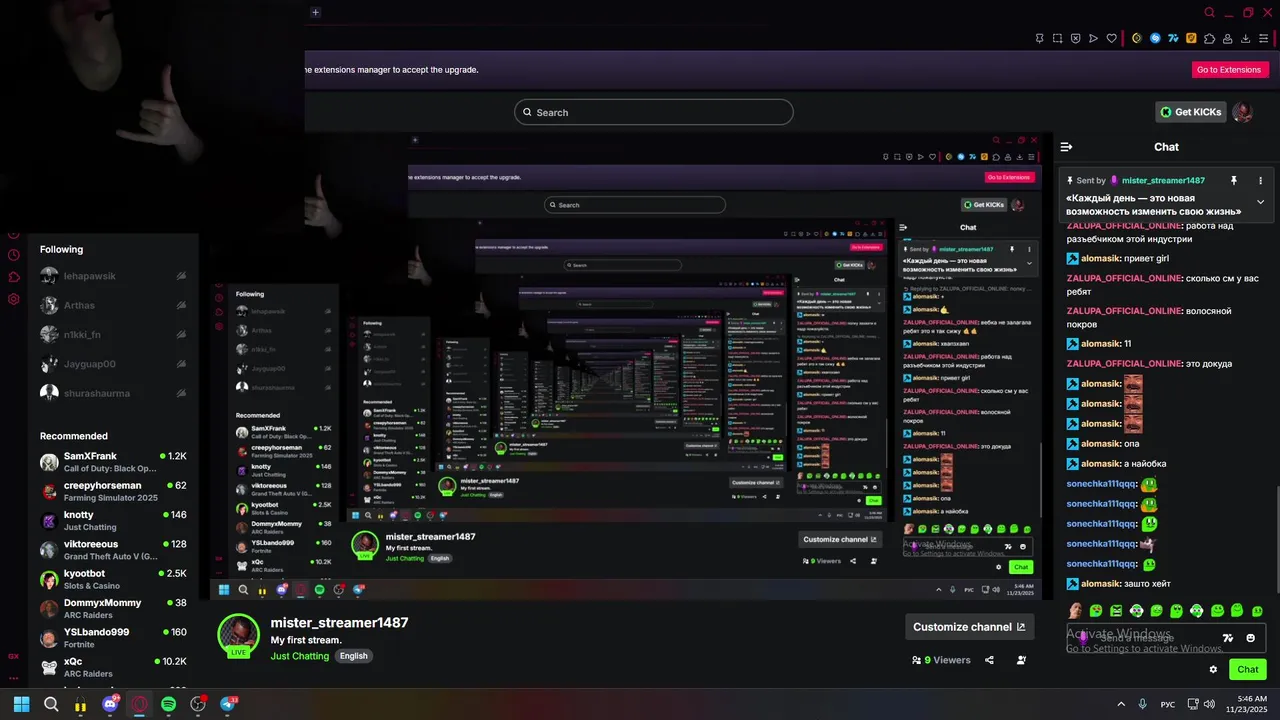
Task: Open 7TV emotes in message box
Action: coord(1228,638)
